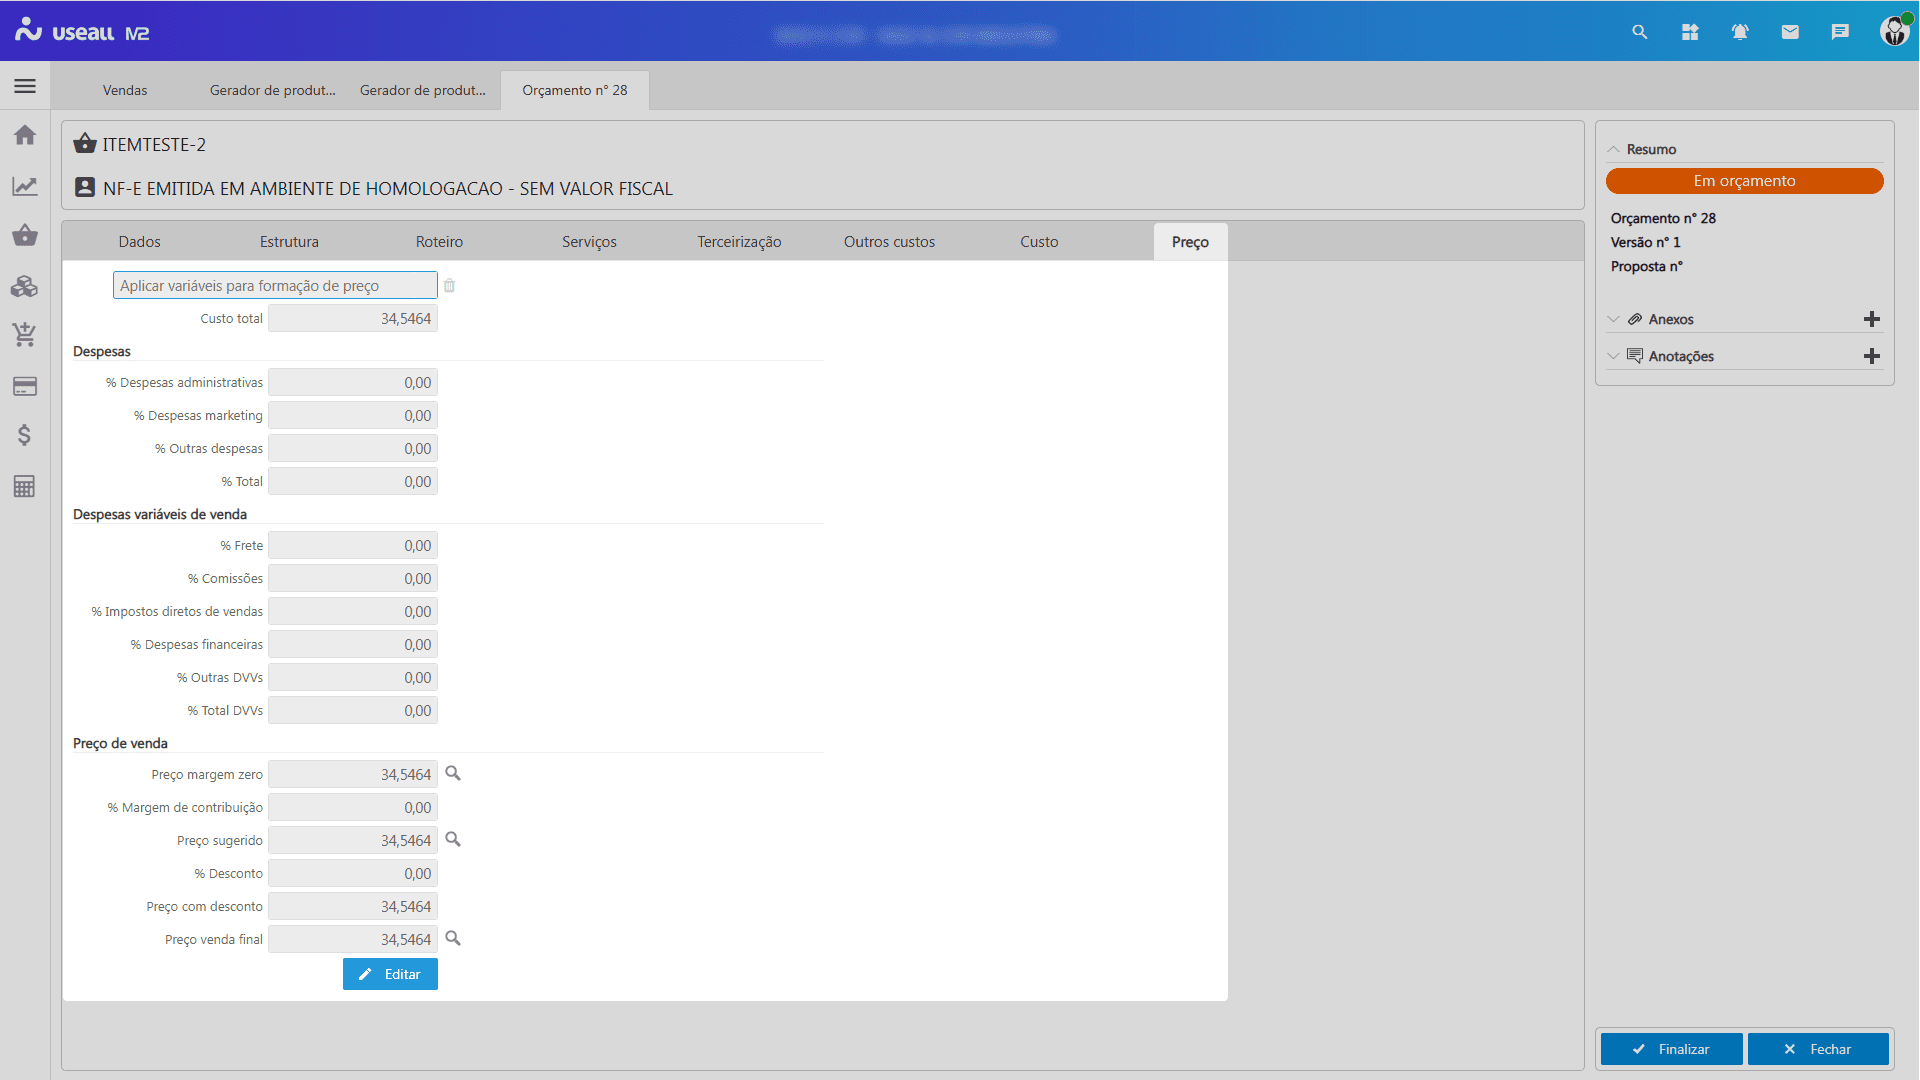Click the notification bell icon
Viewport: 1920px width, 1080px height.
tap(1740, 32)
